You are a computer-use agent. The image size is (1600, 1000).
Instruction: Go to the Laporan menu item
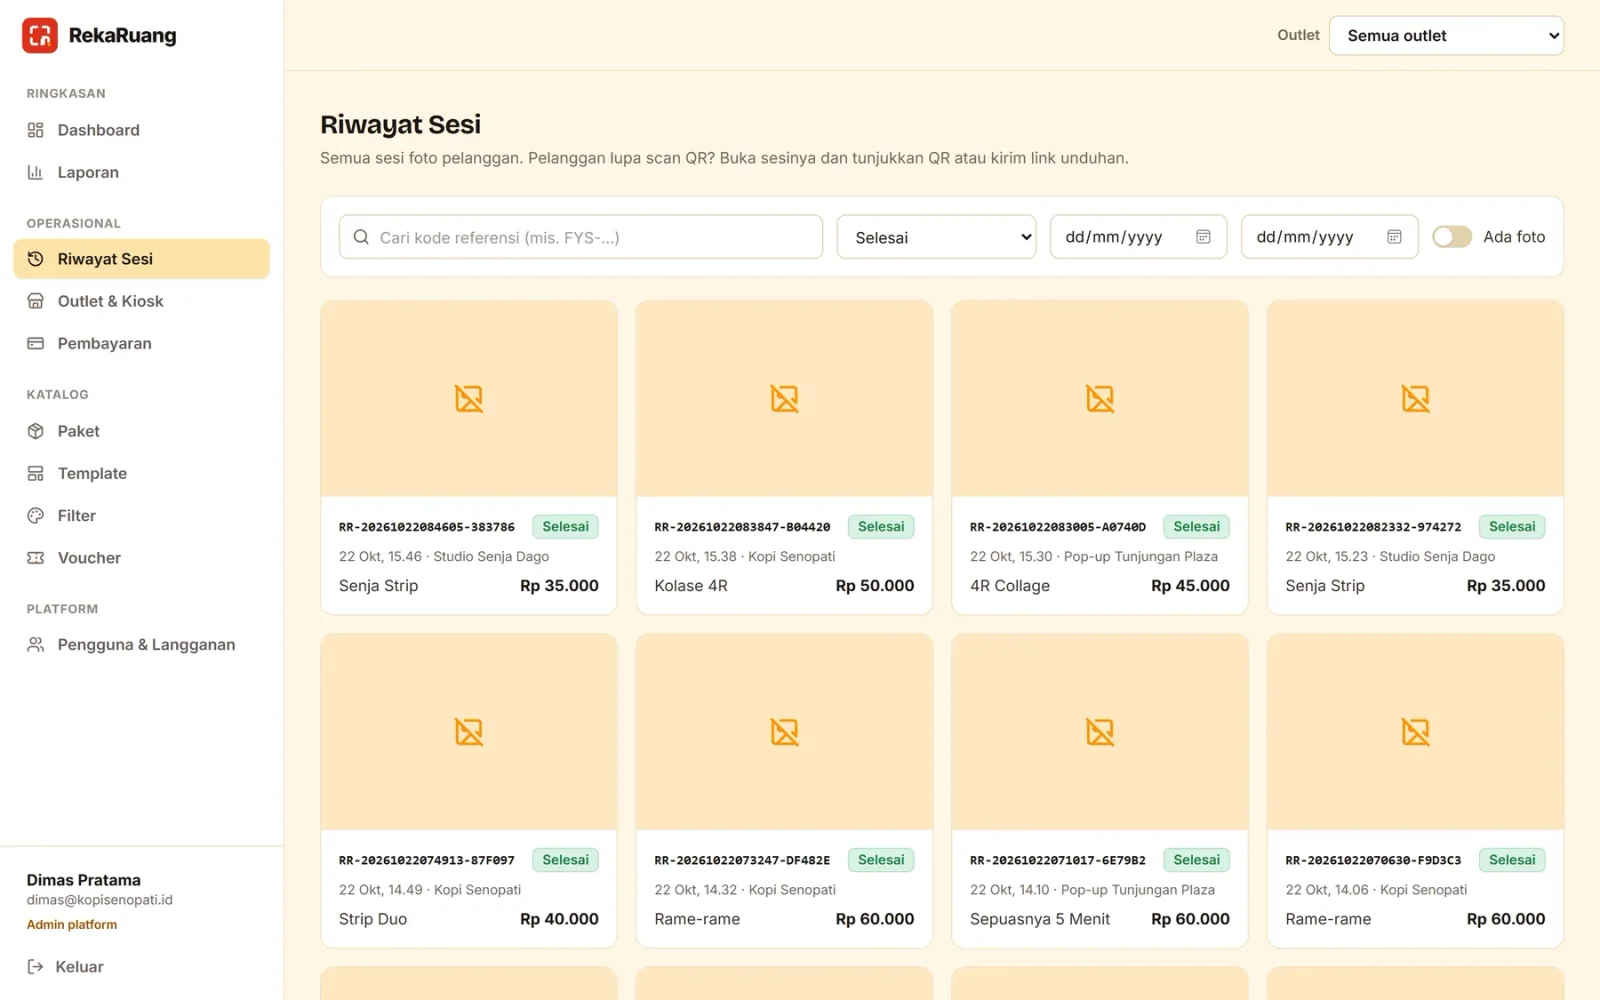(141, 172)
